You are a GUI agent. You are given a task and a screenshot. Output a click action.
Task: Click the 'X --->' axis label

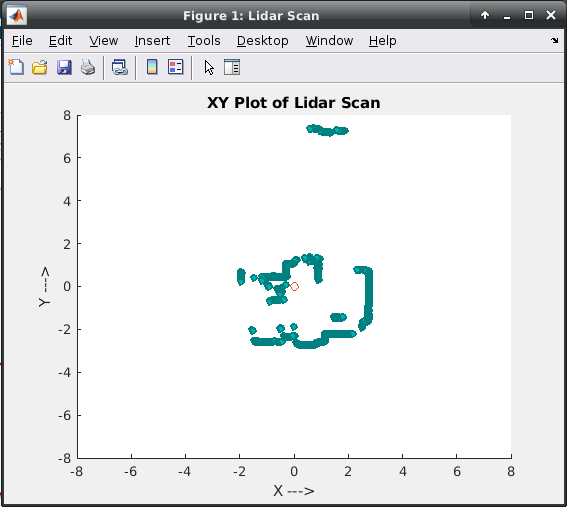(294, 491)
